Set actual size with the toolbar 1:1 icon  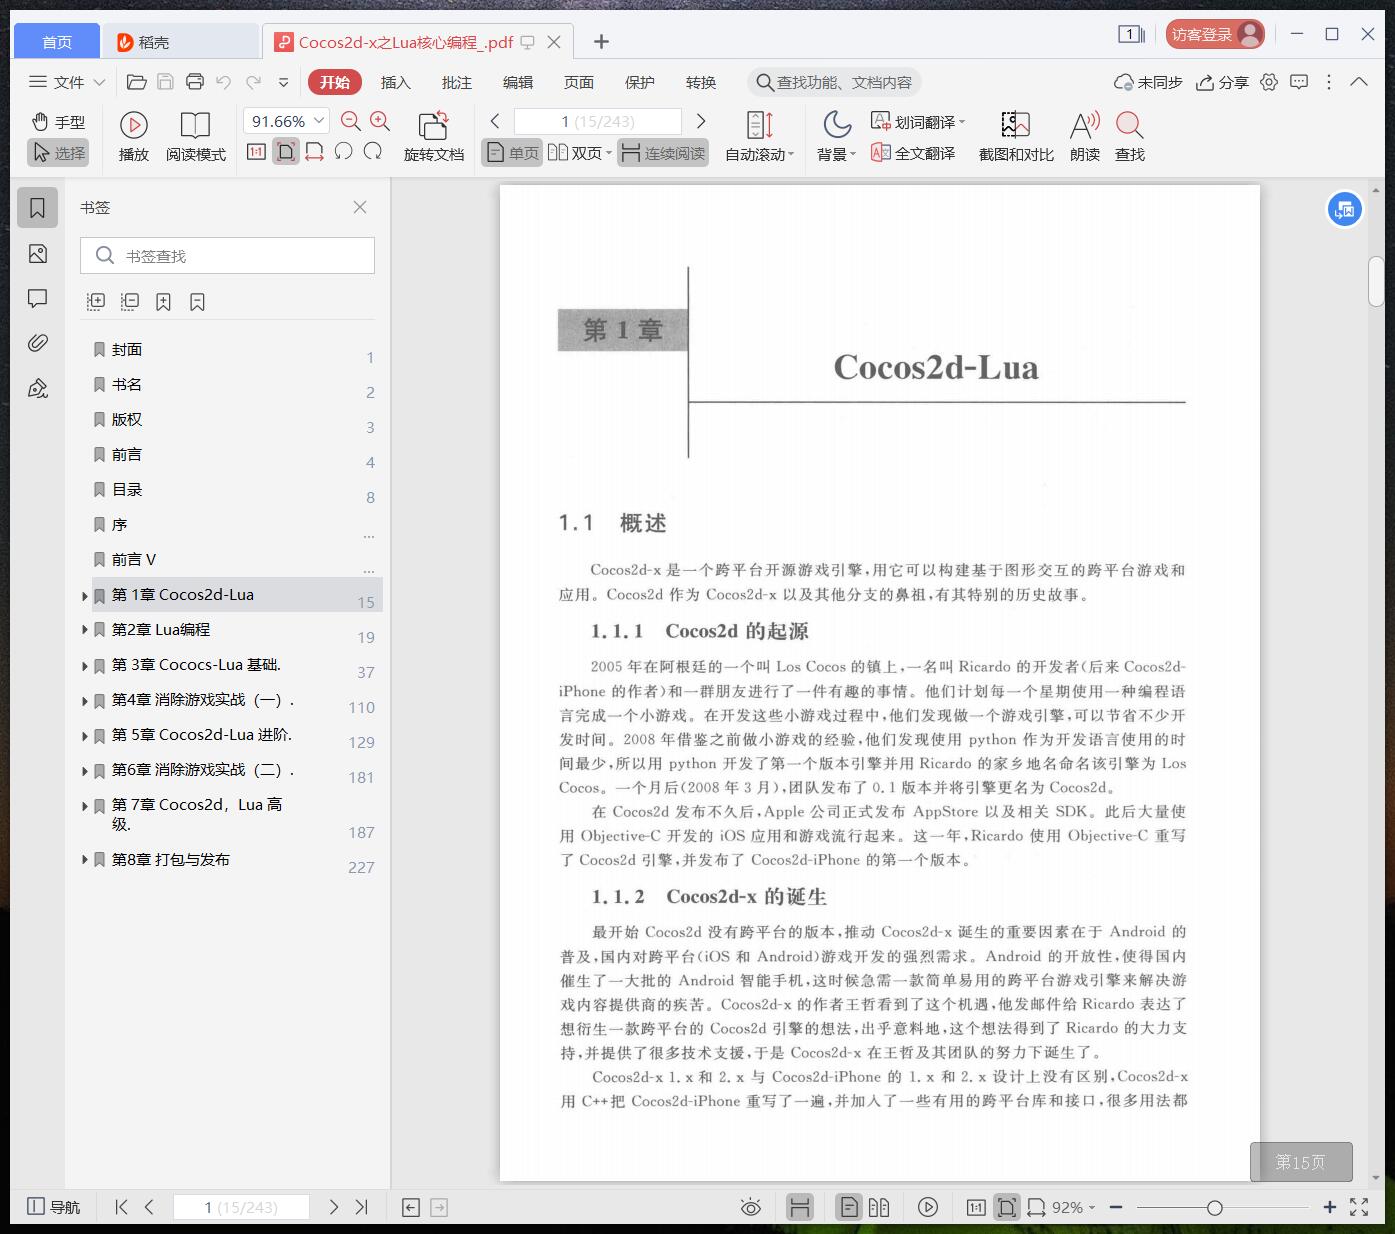click(x=257, y=152)
